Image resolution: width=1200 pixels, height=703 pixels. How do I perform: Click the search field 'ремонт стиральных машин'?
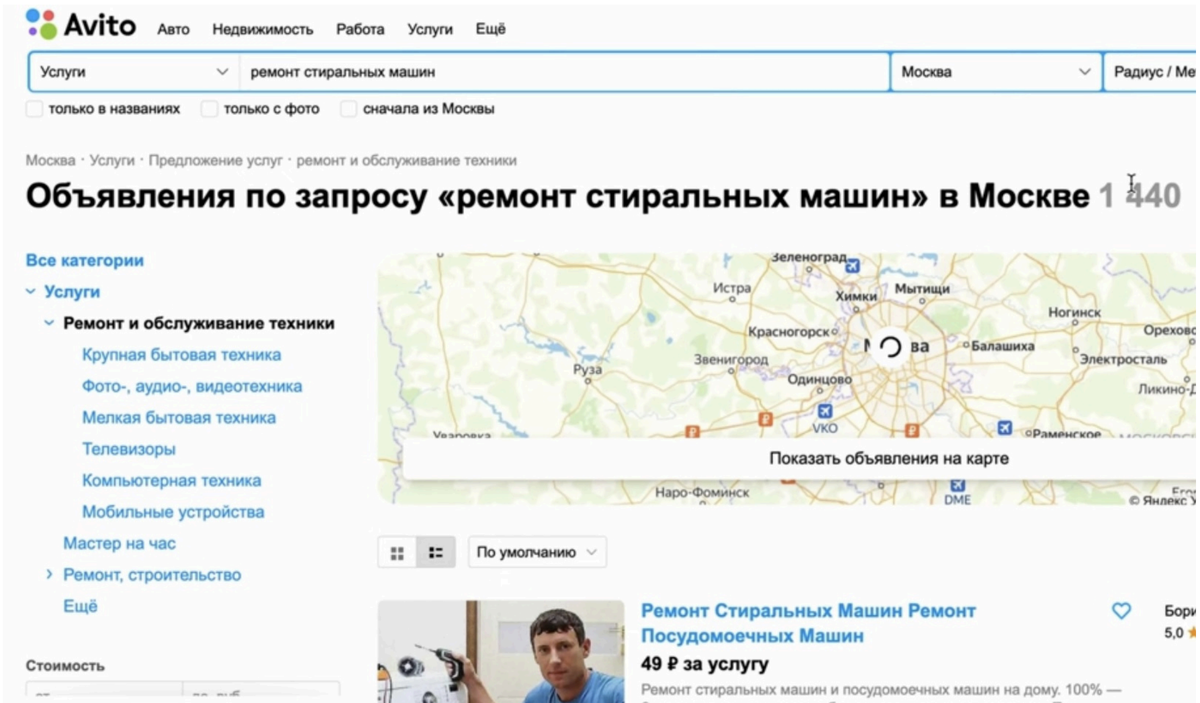(564, 72)
